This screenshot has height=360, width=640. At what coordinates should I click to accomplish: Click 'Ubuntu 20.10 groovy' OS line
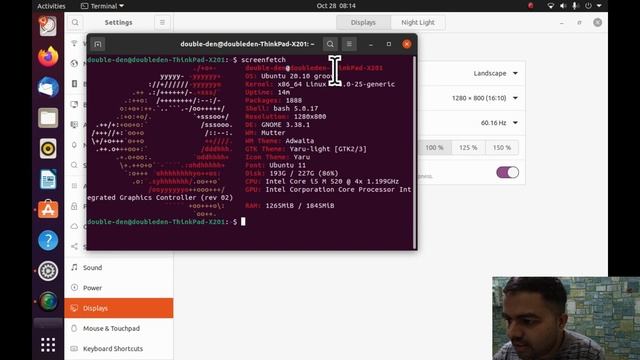click(298, 76)
